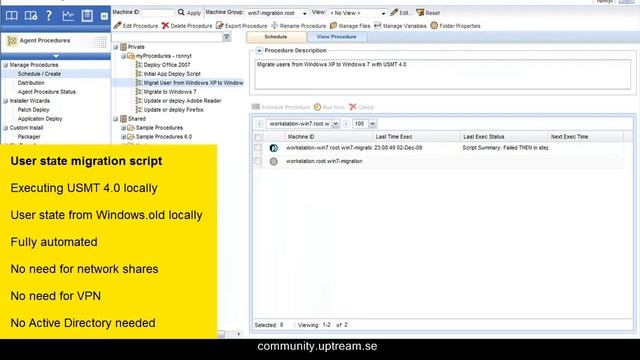This screenshot has width=640, height=360.
Task: Click Schedule Procedure button
Action: pos(281,107)
